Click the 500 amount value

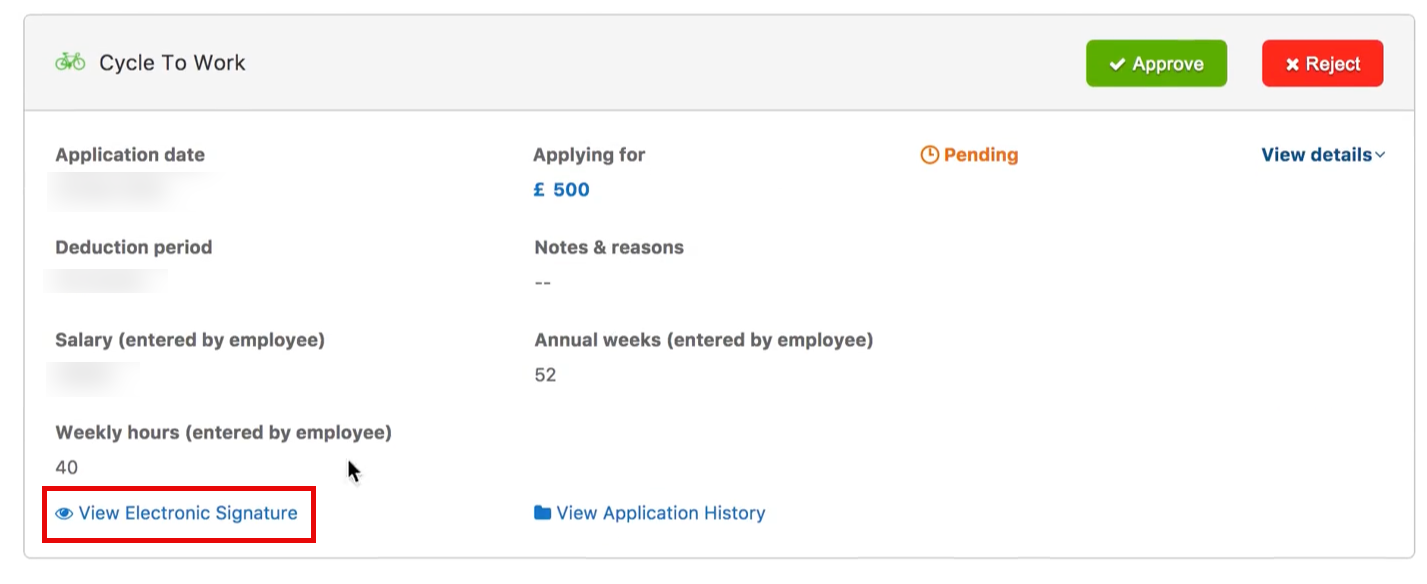(x=571, y=190)
